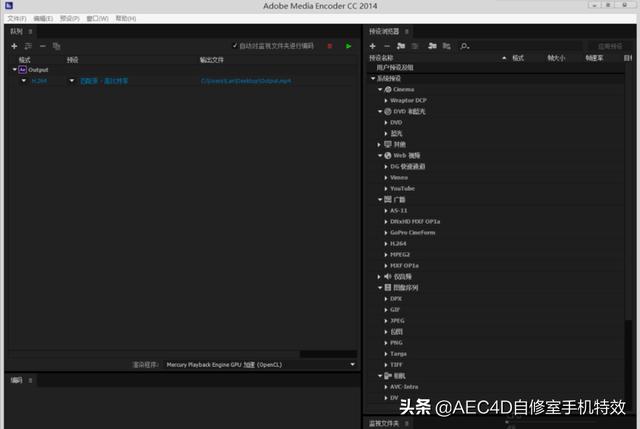
Task: Select the Broadcast category icon
Action: [388, 199]
